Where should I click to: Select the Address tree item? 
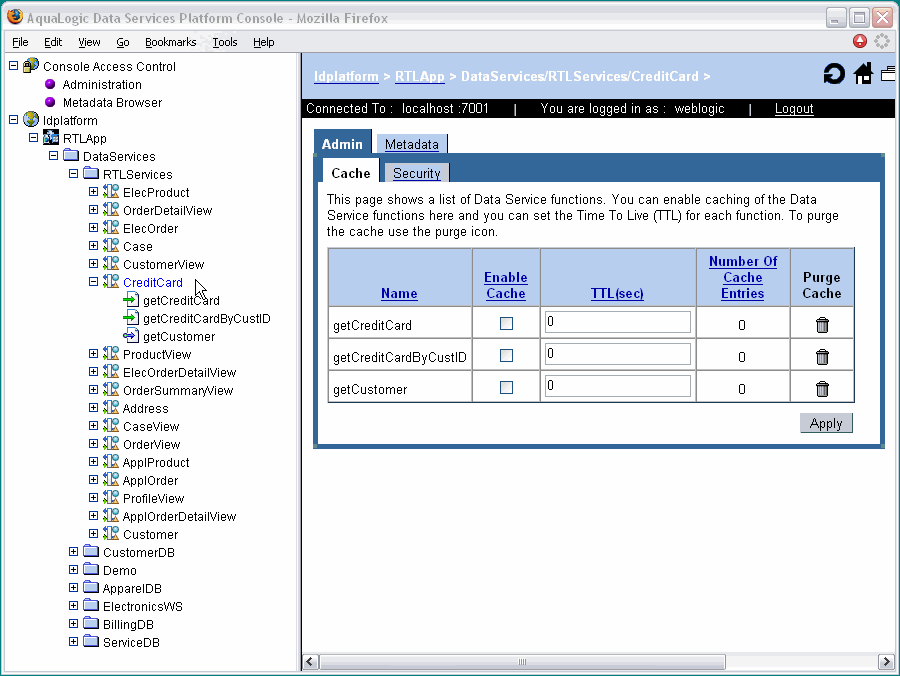(146, 409)
